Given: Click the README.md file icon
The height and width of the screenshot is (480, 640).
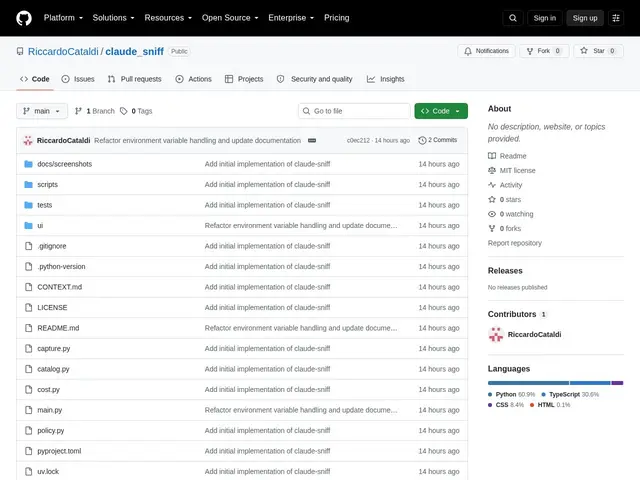Looking at the screenshot, I should click(x=28, y=328).
